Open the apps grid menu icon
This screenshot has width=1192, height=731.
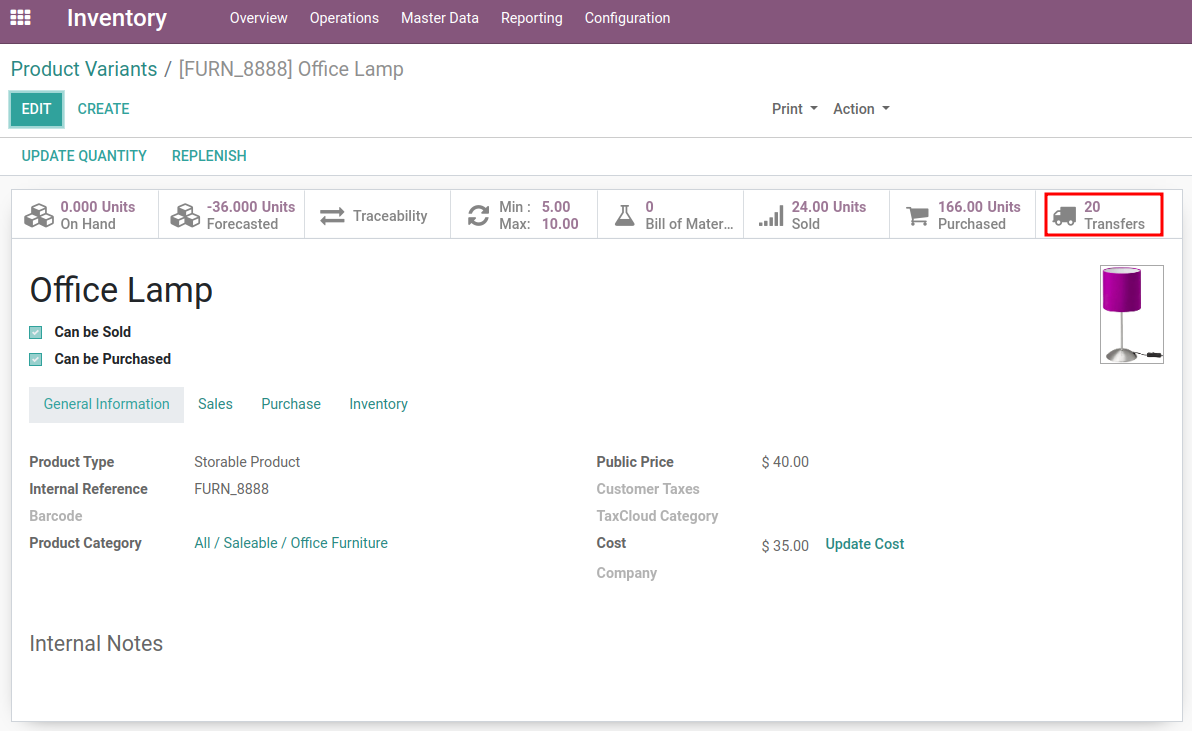[x=20, y=18]
